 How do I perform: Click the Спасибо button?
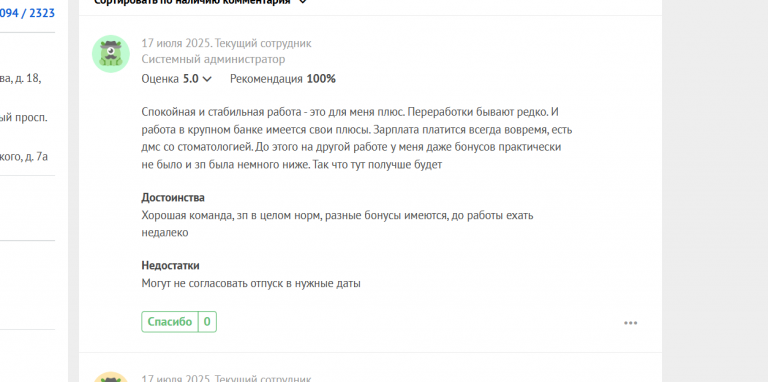click(170, 322)
